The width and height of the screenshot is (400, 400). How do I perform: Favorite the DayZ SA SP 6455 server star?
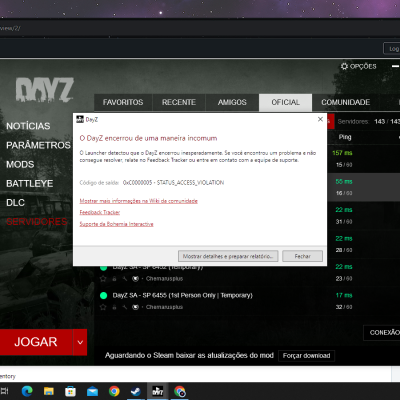(103, 307)
